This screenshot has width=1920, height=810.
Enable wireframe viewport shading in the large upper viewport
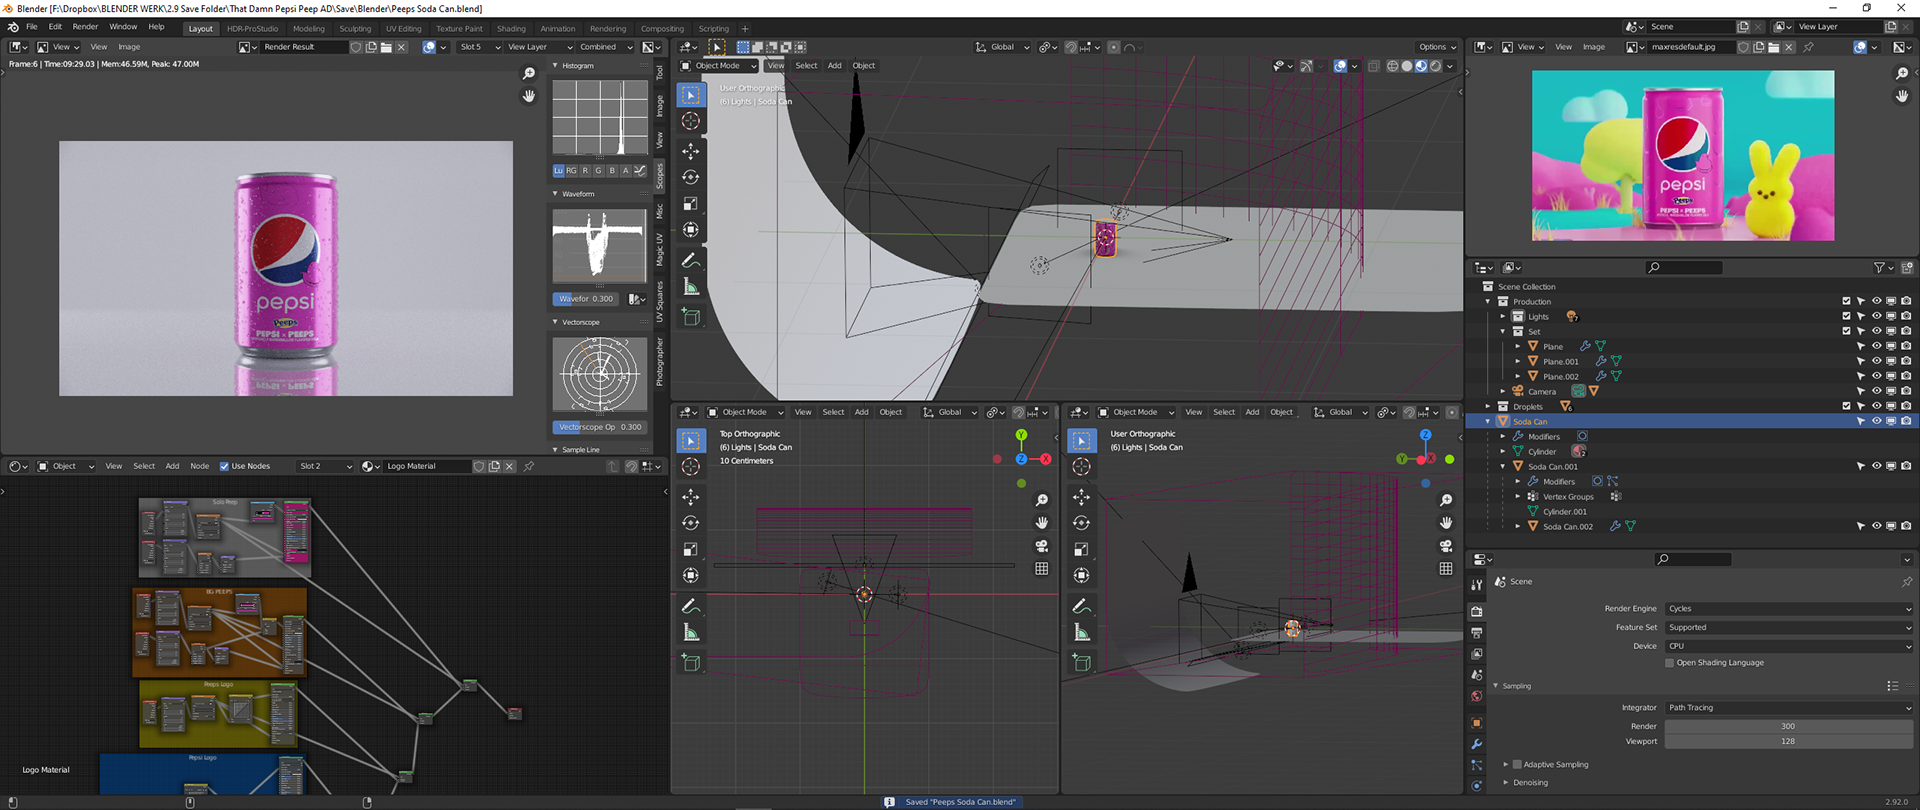pos(1393,66)
